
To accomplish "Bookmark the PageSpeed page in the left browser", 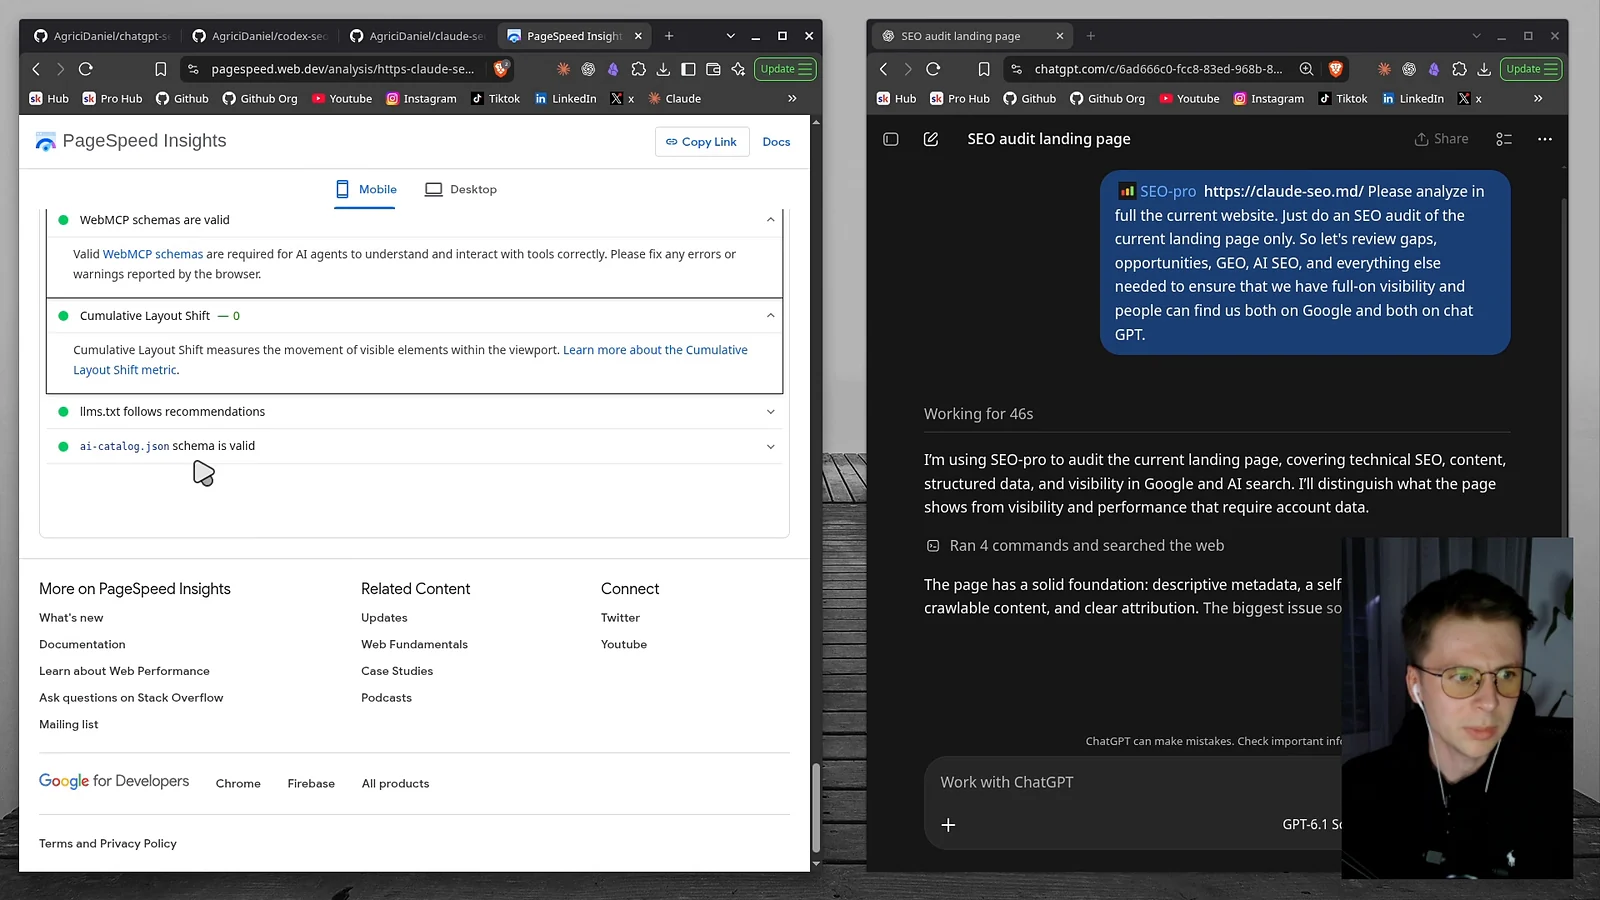I will coord(160,69).
